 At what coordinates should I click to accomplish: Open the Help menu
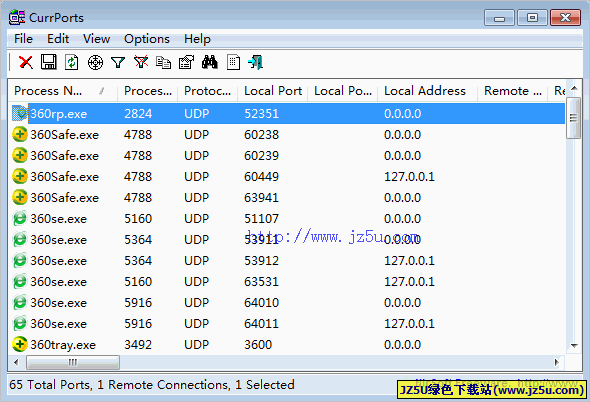click(x=197, y=39)
